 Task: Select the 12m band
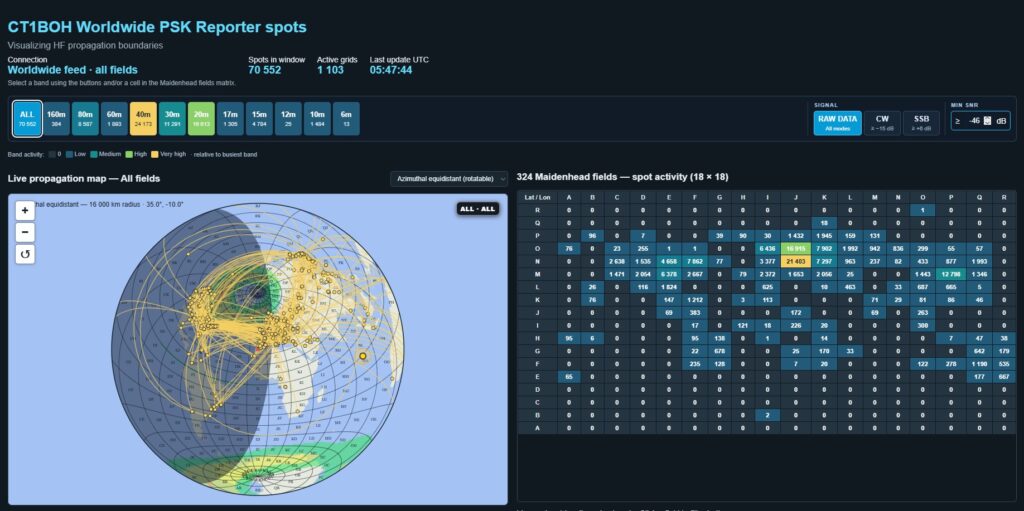click(288, 118)
